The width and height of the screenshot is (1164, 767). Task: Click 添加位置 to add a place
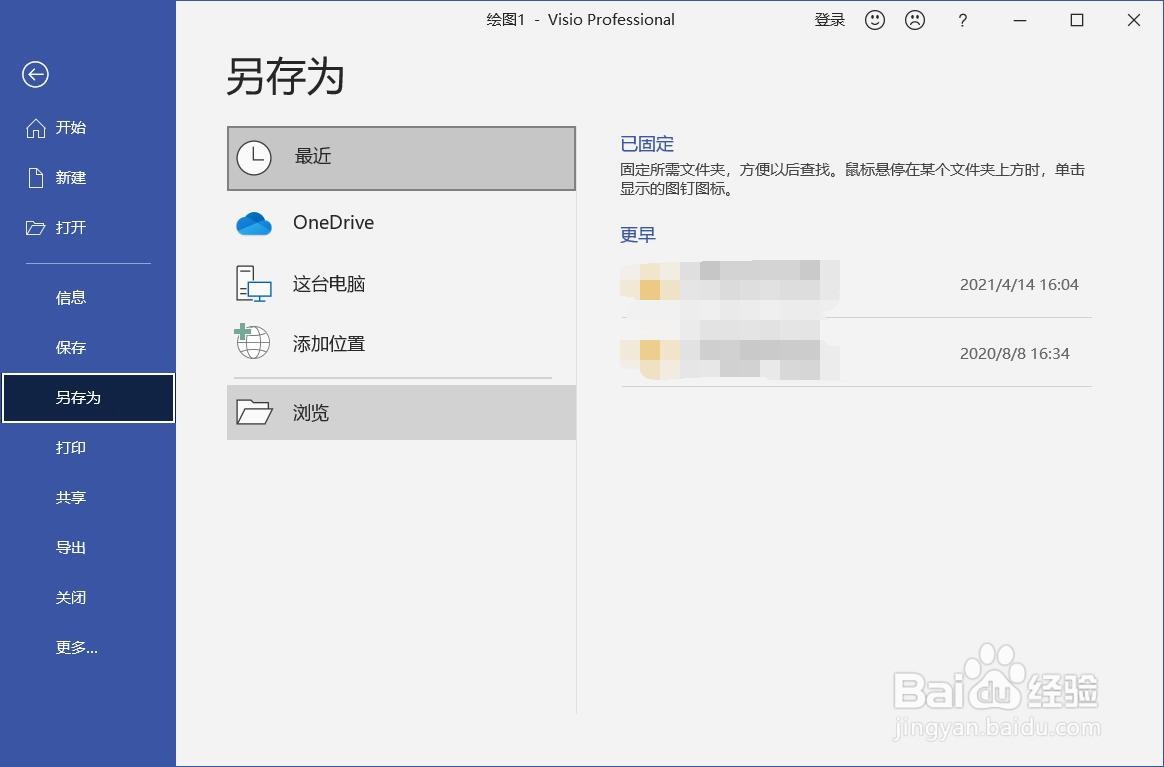click(401, 344)
